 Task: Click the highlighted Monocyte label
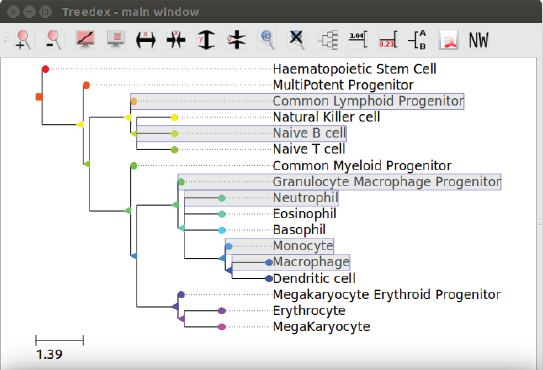(x=303, y=246)
